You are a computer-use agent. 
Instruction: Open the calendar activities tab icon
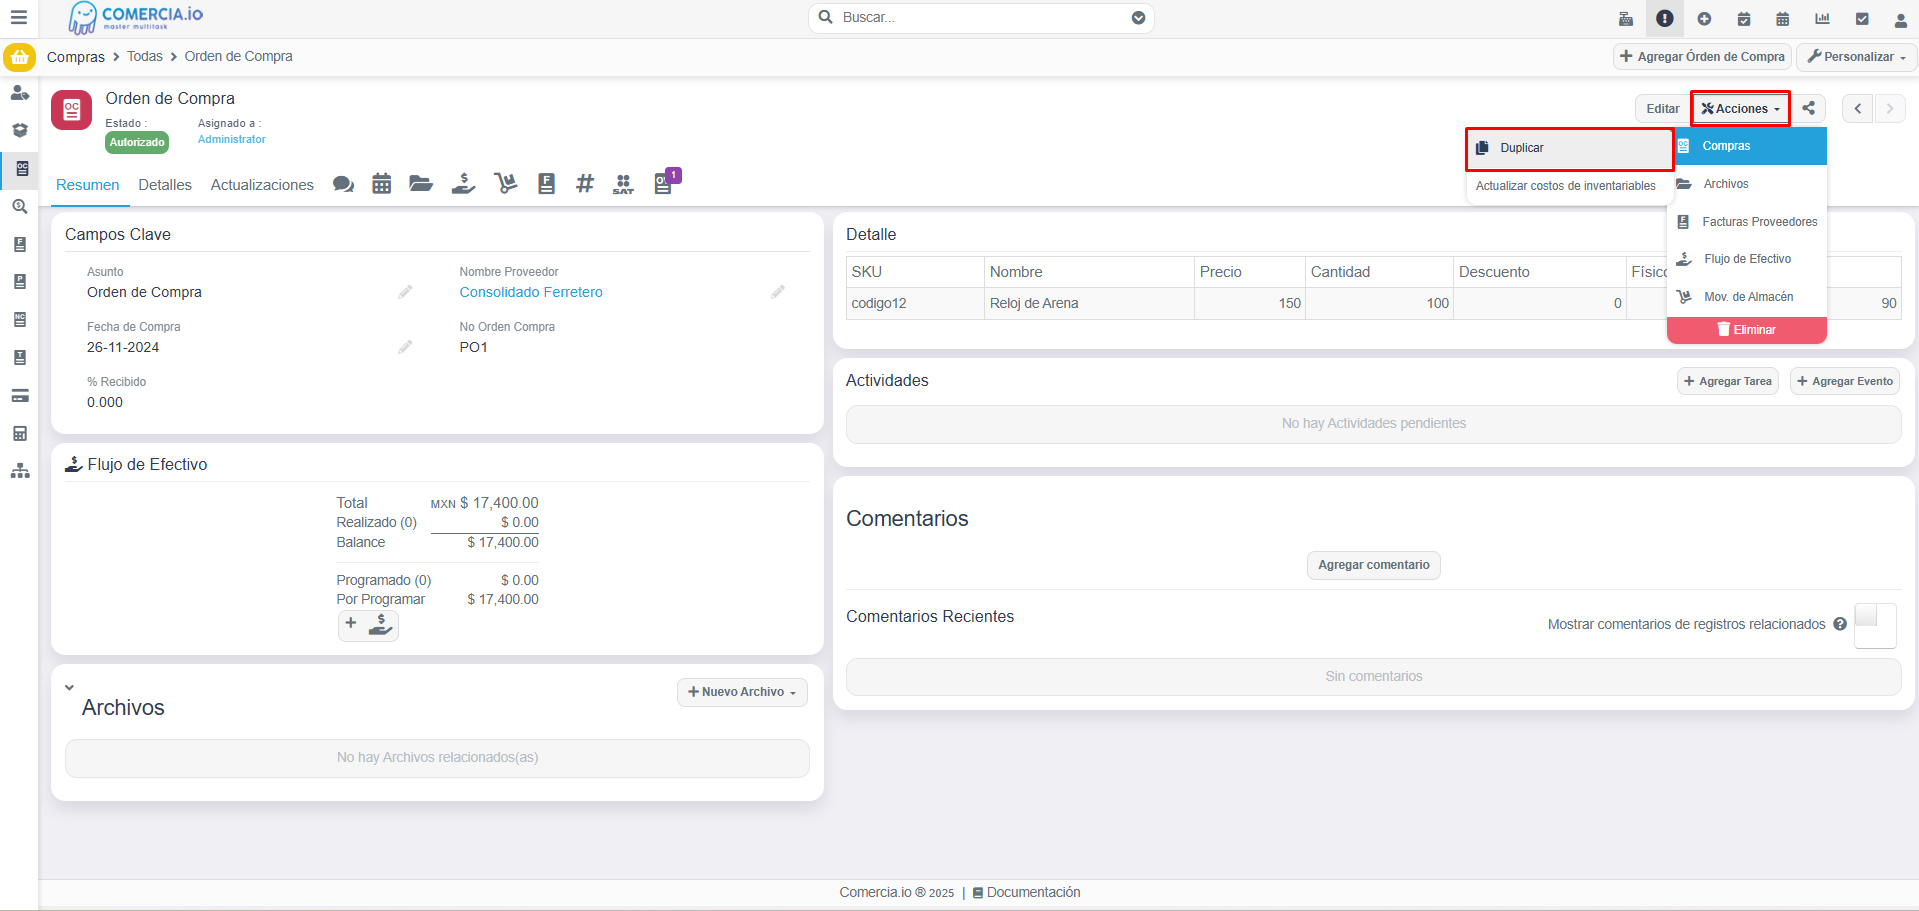pos(382,184)
